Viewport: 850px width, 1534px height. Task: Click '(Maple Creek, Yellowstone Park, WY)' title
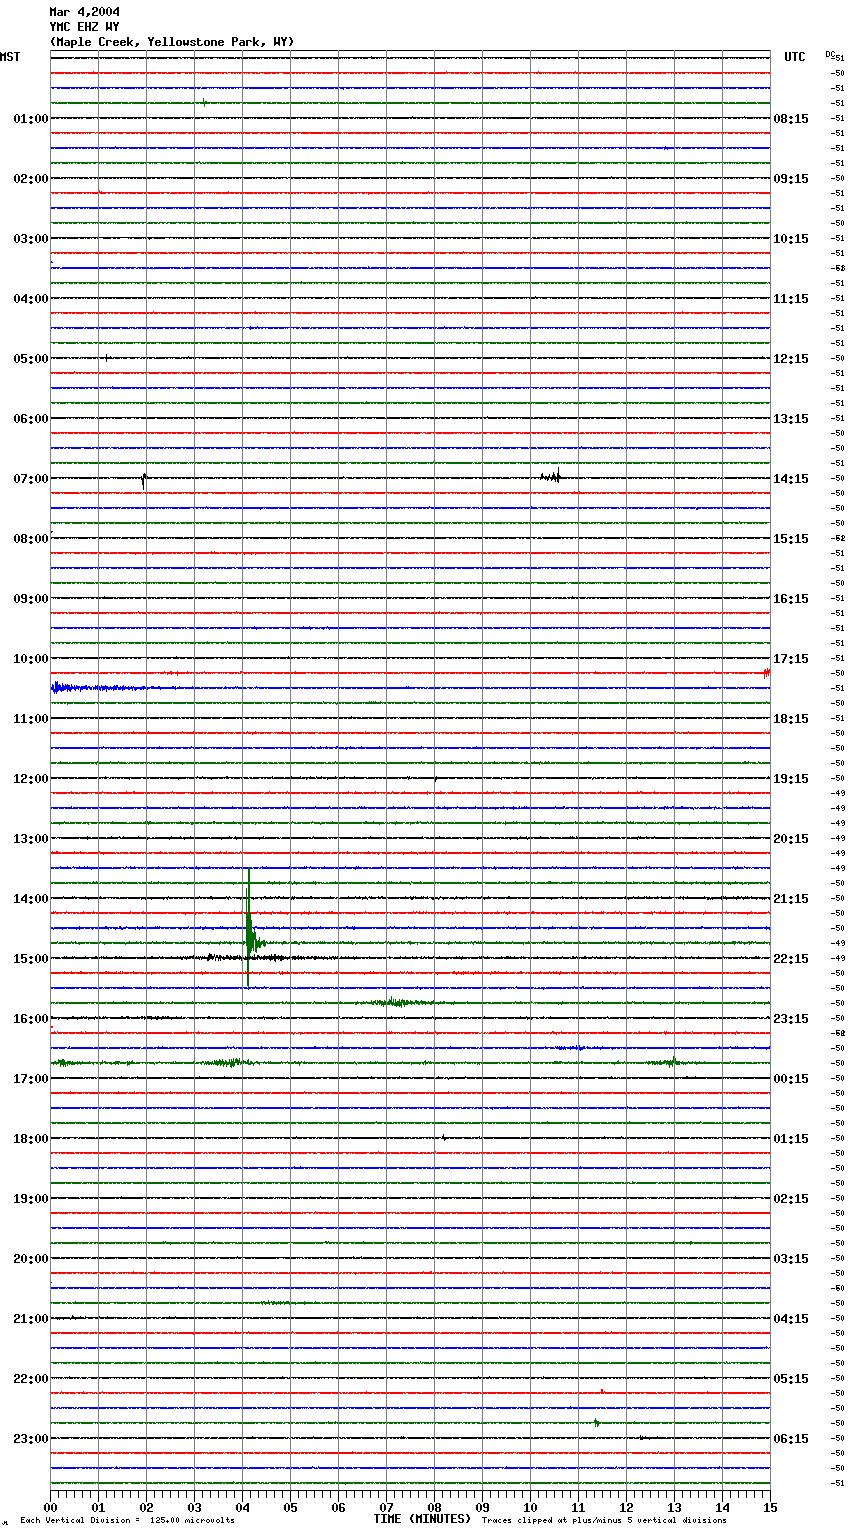point(172,42)
